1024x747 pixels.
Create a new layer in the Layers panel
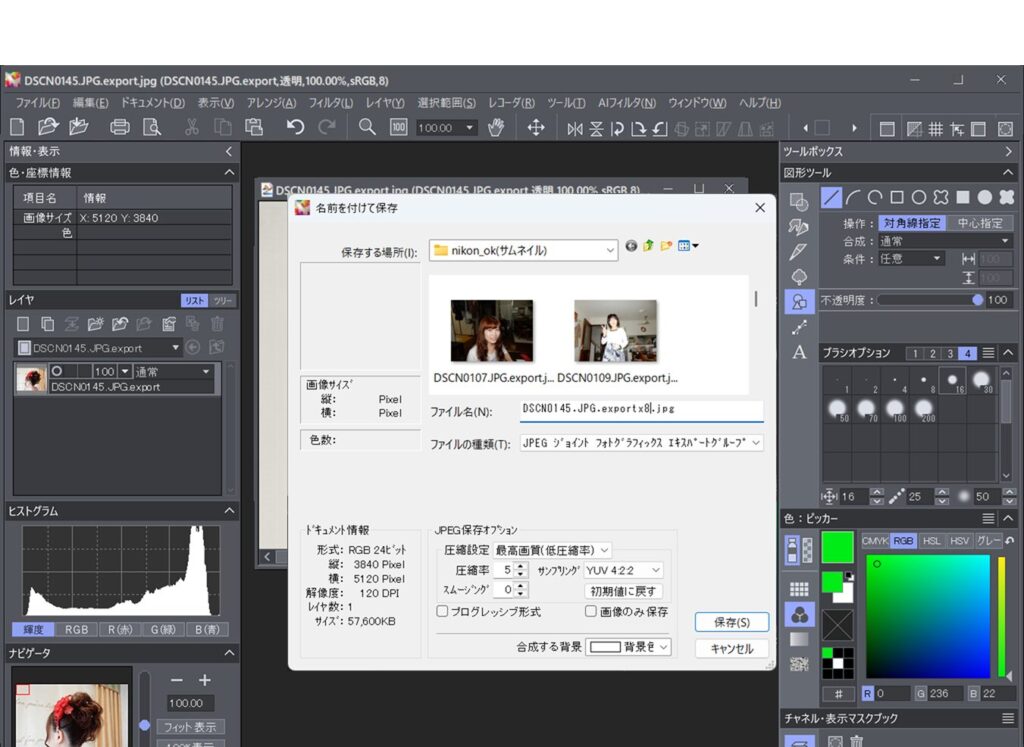pos(23,323)
